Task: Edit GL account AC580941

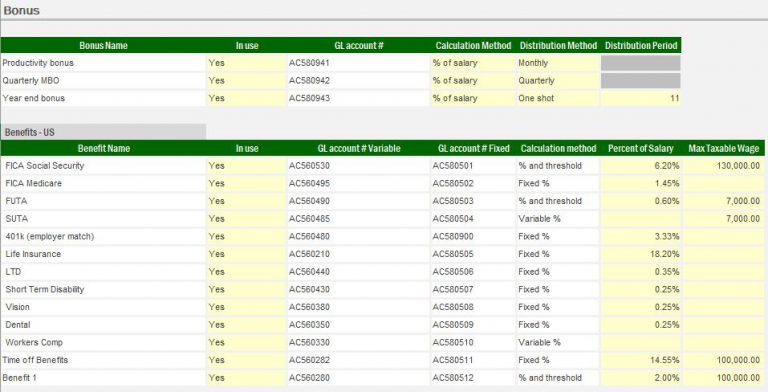Action: coord(358,63)
